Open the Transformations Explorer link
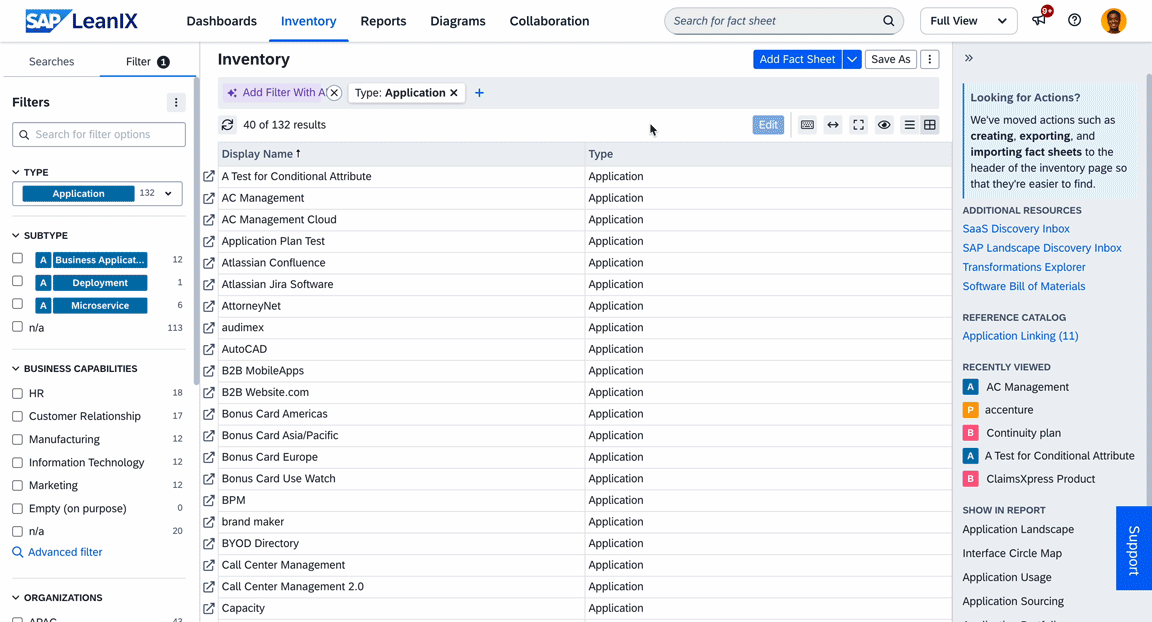Screen dimensions: 1152x622 click(1023, 267)
